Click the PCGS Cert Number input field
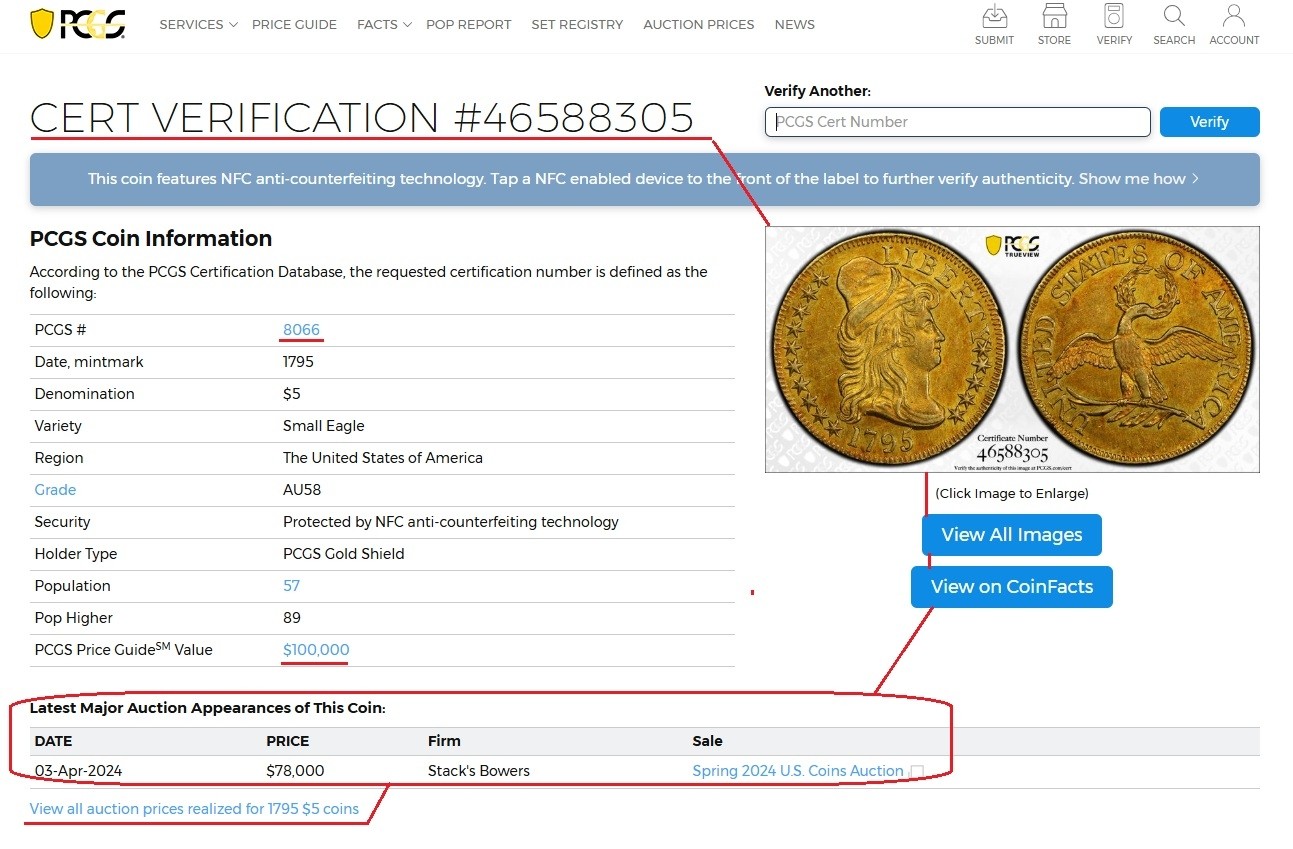 point(957,122)
